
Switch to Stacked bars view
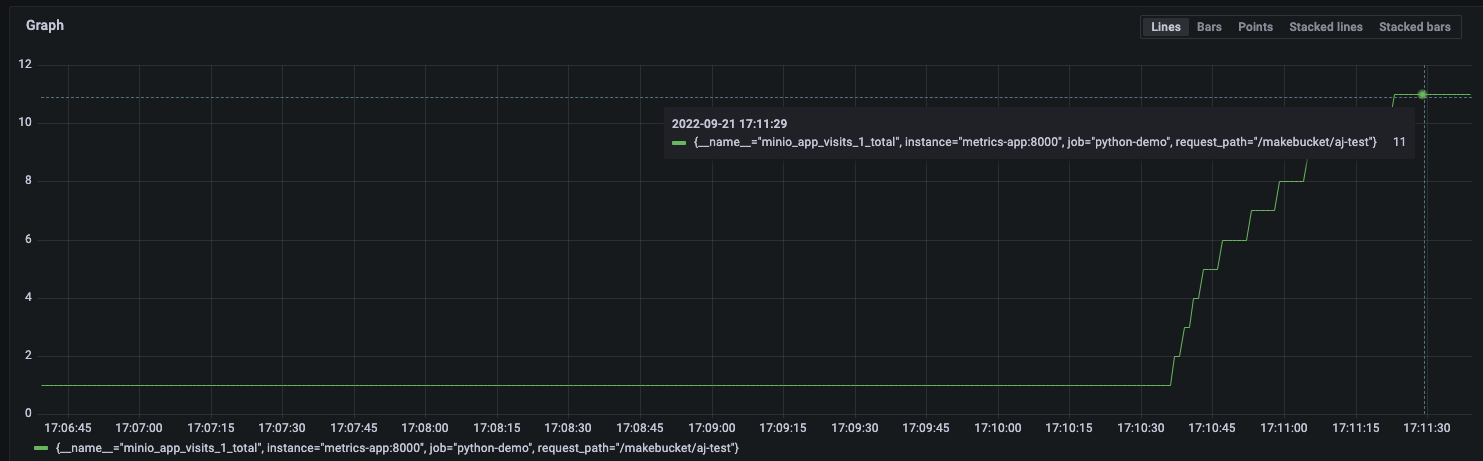(1414, 27)
